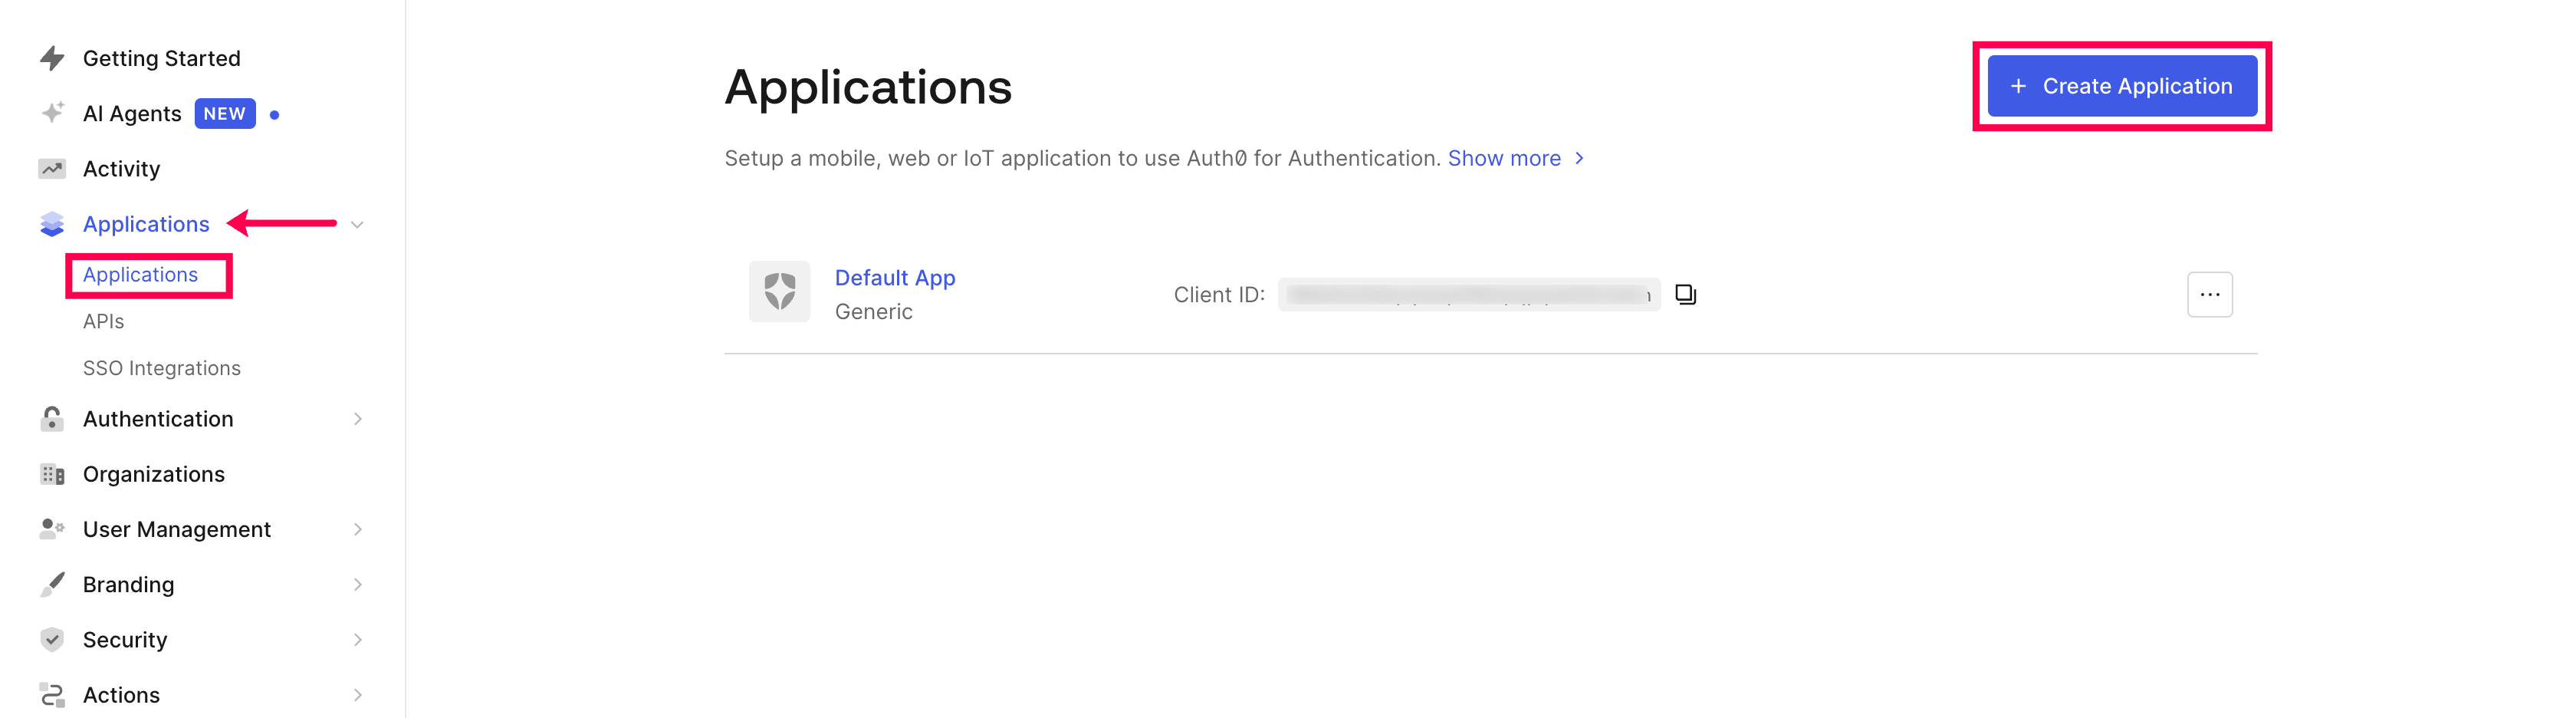Viewport: 2576px width, 718px height.
Task: Click the Default App shield logo
Action: pyautogui.click(x=779, y=292)
